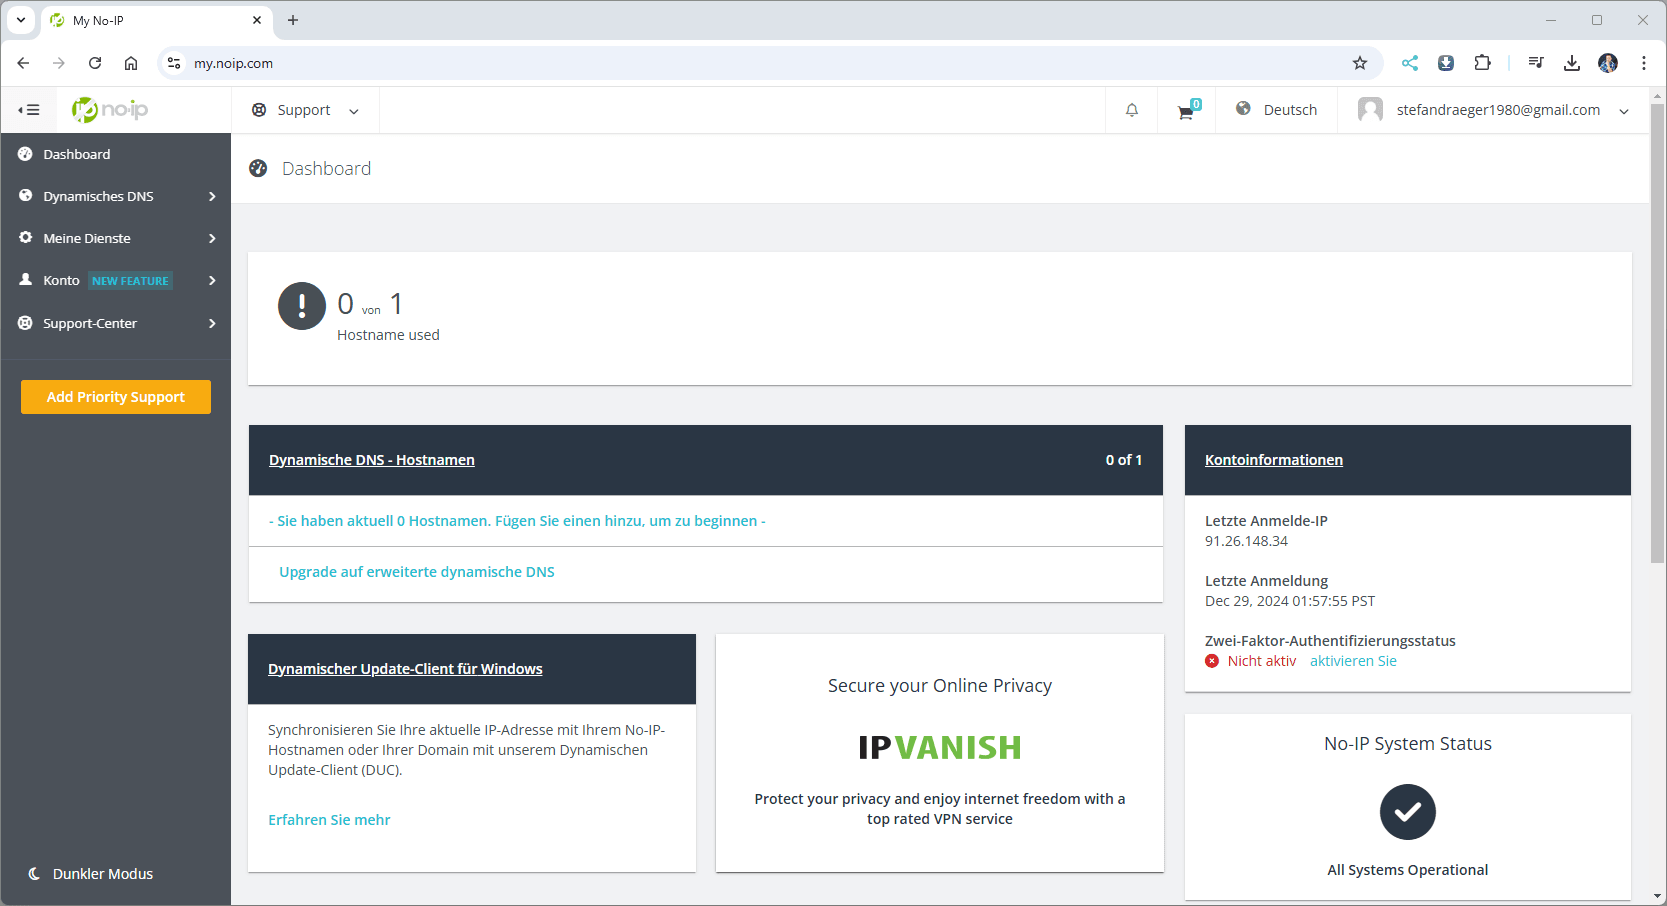Click the No-IP logo
The image size is (1667, 906).
click(110, 109)
